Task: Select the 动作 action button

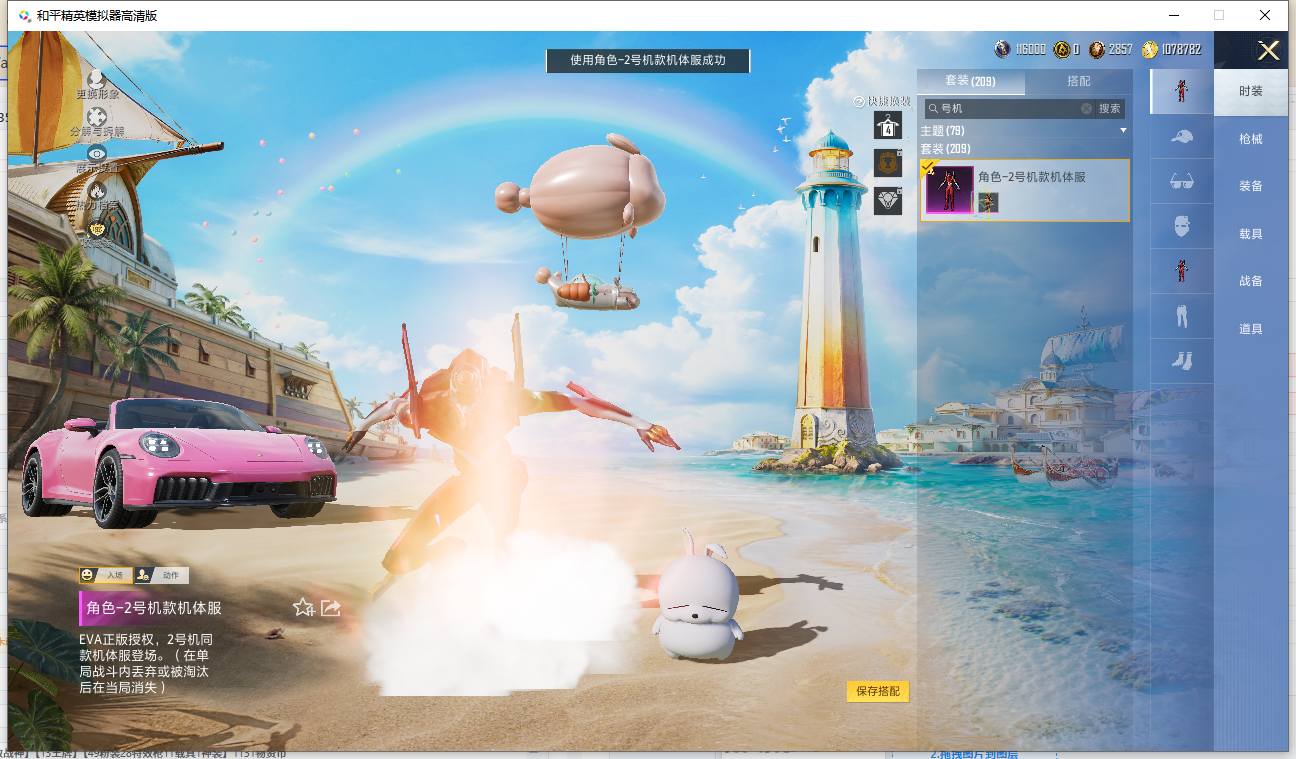Action: [x=161, y=575]
